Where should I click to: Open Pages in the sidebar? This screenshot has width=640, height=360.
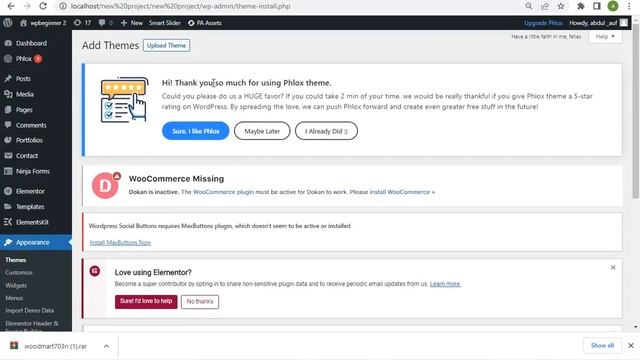pyautogui.click(x=24, y=110)
